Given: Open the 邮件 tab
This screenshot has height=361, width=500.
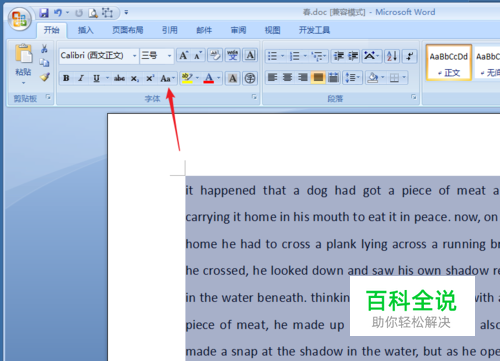Looking at the screenshot, I should [204, 30].
